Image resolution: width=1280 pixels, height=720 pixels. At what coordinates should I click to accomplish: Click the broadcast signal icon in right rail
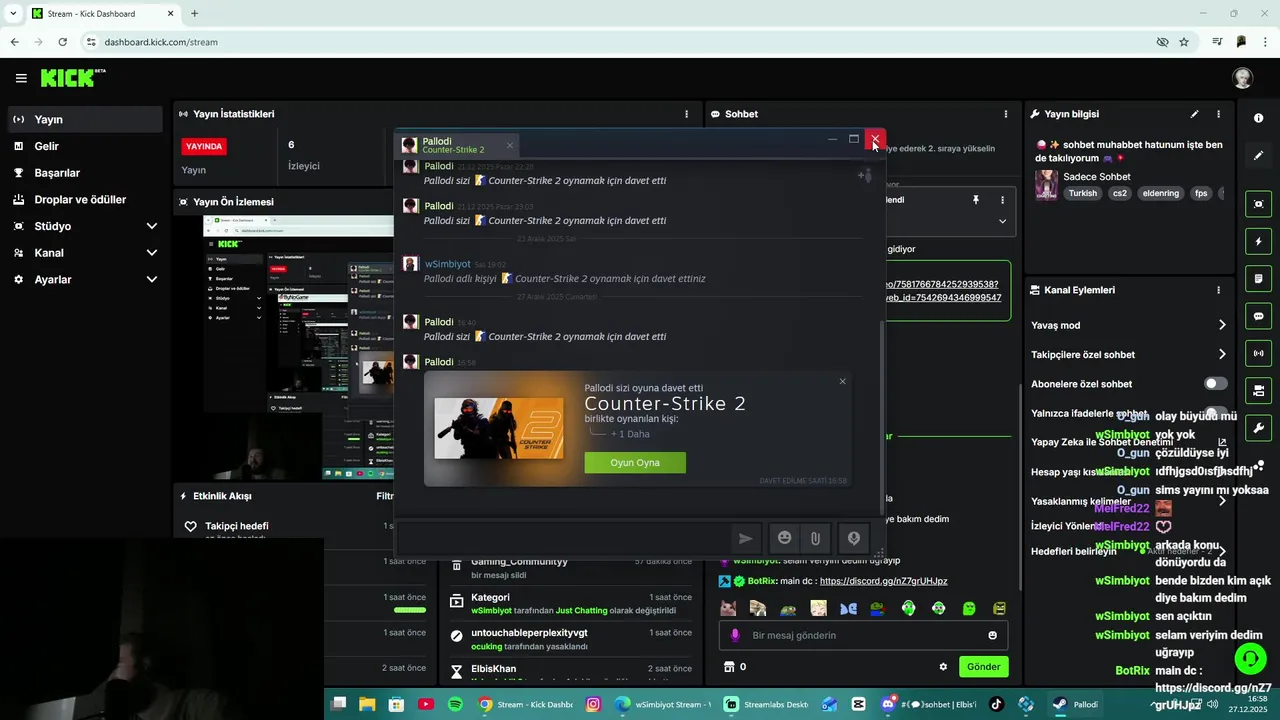tap(1258, 353)
